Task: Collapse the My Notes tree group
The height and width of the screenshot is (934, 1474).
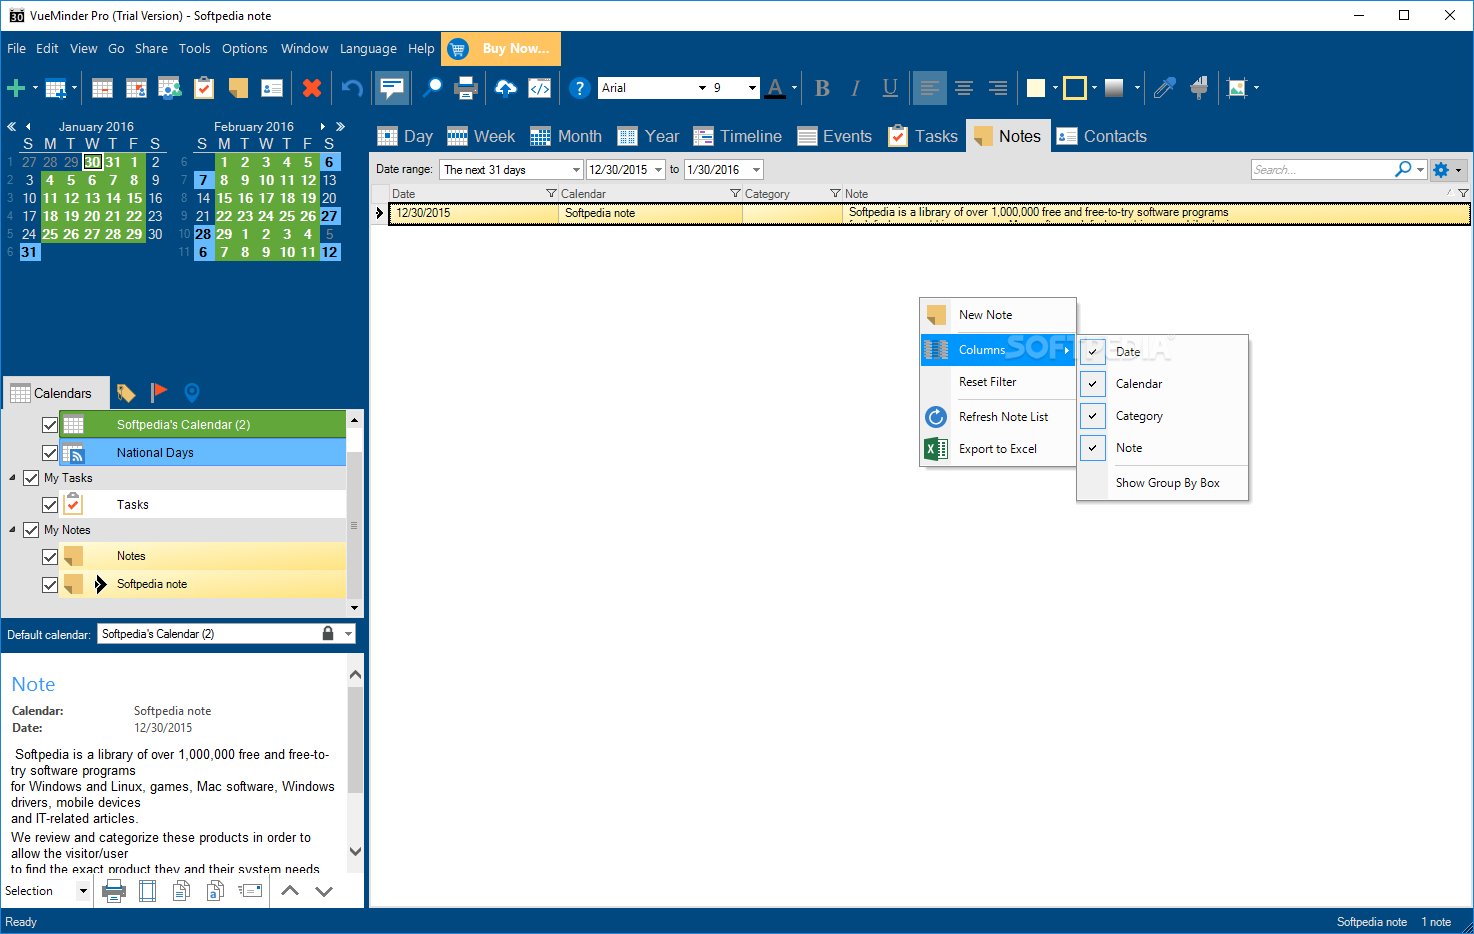Action: [12, 530]
